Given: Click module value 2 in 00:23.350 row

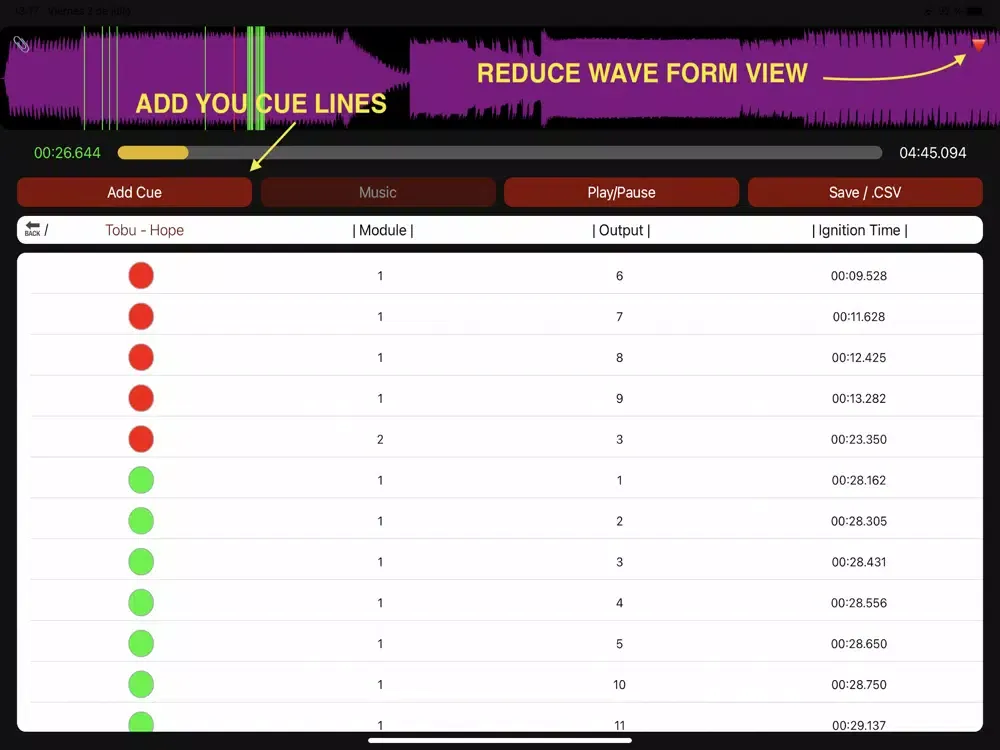Looking at the screenshot, I should click(380, 439).
